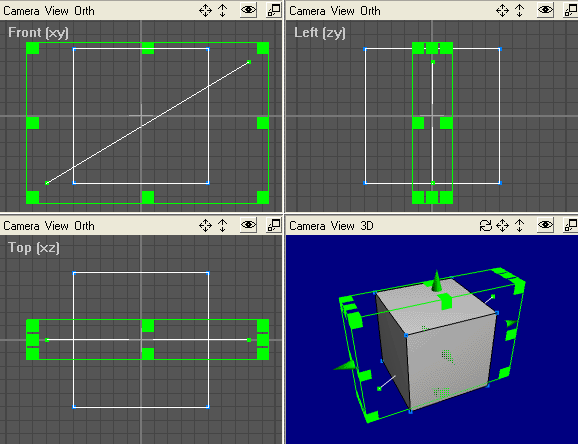578x444 pixels.
Task: Toggle the eye icon in Front view header
Action: [x=248, y=10]
